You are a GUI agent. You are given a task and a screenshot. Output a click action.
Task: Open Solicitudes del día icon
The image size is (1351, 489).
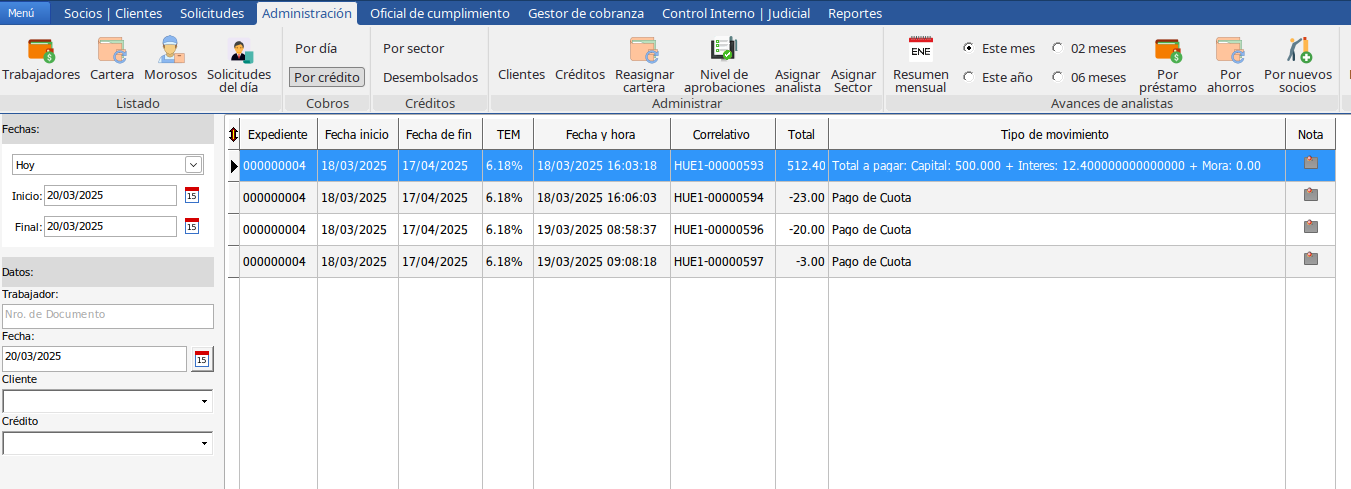click(240, 51)
